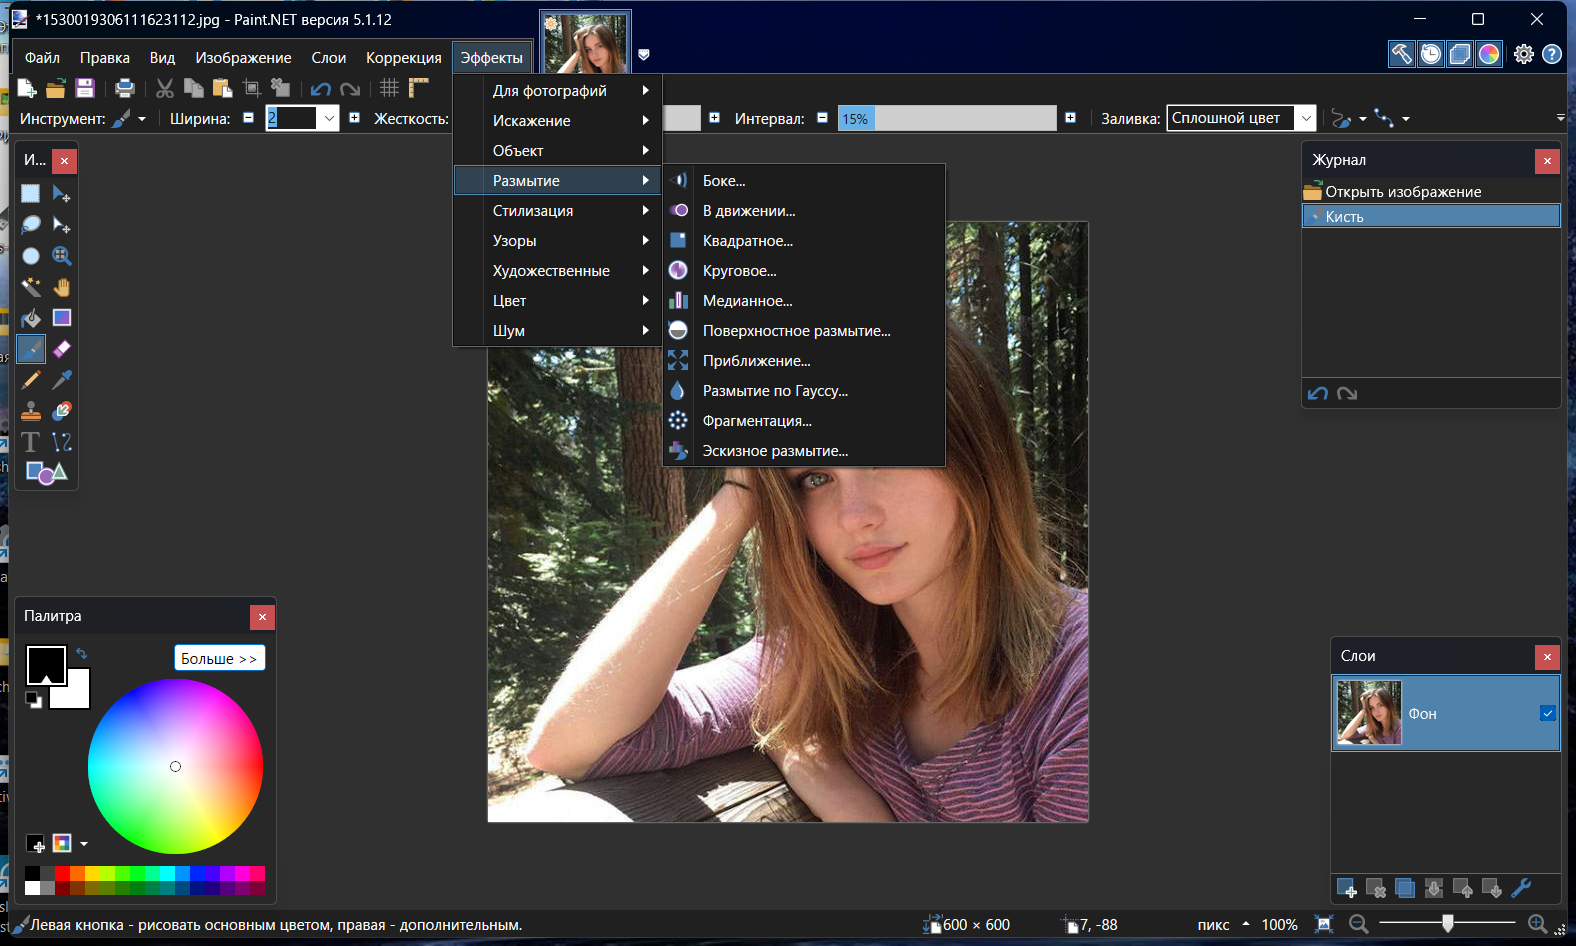Viewport: 1576px width, 946px height.
Task: Open the image list dropdown arrow
Action: (644, 55)
